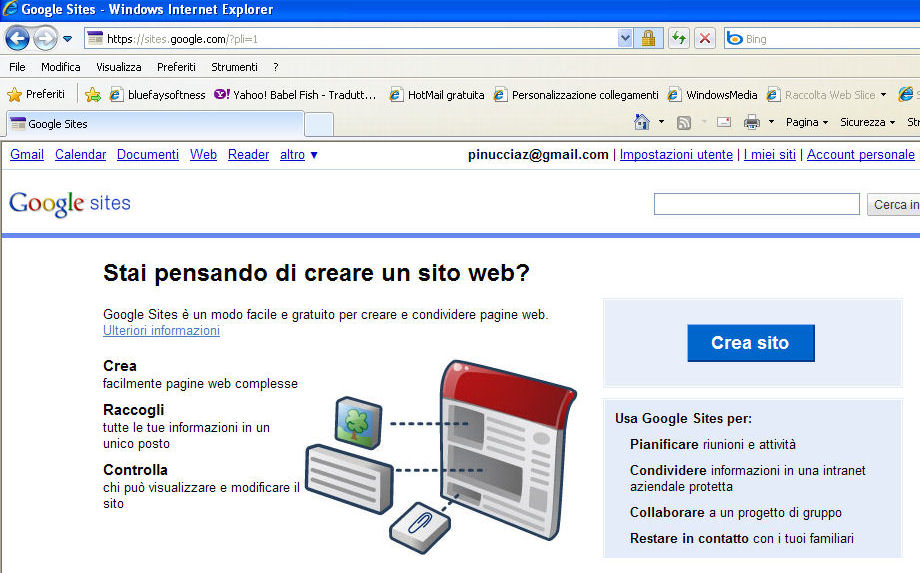Click the Stai pensando di creare heading
Screen dimensions: 920x573
pyautogui.click(x=316, y=273)
